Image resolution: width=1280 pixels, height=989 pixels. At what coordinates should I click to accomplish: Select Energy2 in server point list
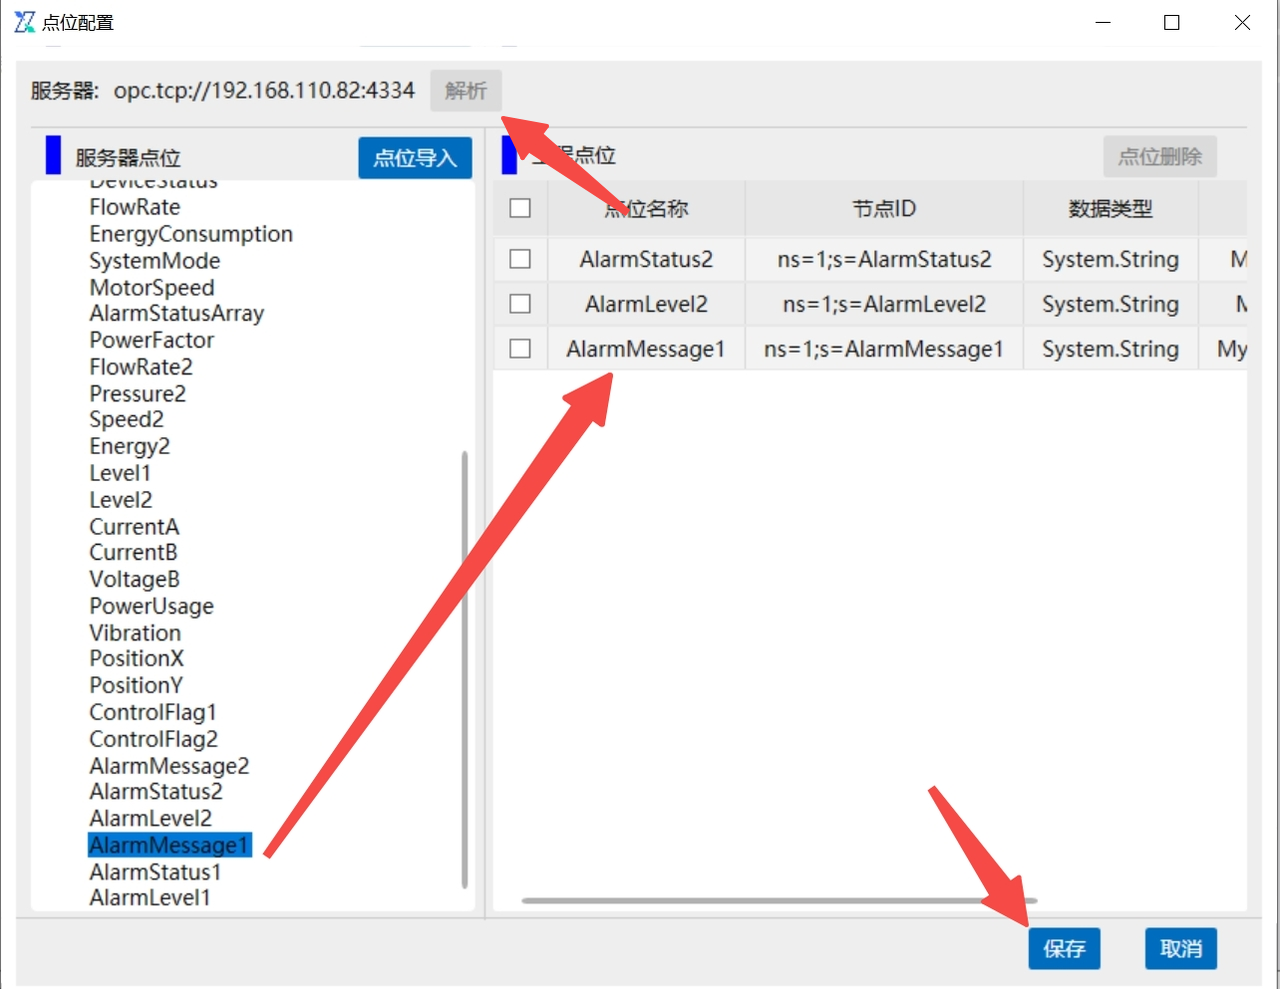pyautogui.click(x=130, y=447)
